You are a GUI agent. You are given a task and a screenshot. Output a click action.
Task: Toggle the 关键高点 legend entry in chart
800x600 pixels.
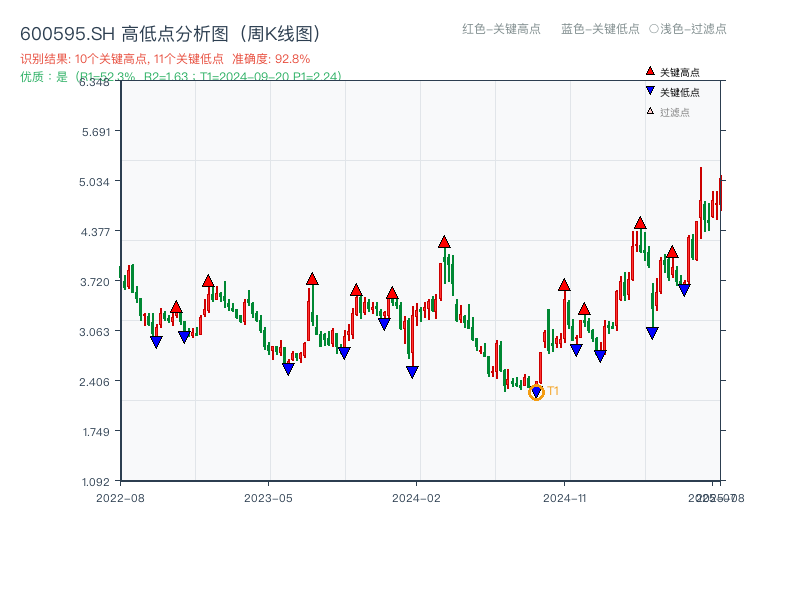(672, 72)
